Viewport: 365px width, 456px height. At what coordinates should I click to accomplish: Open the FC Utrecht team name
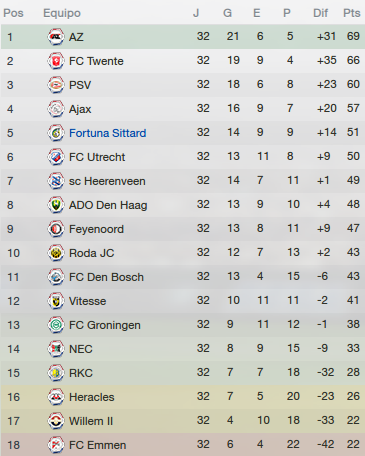[97, 157]
